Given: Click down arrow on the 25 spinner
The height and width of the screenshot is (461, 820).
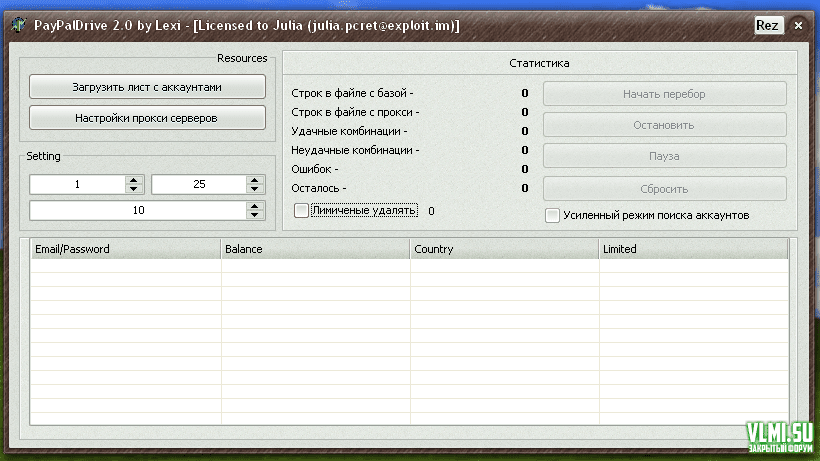Looking at the screenshot, I should click(255, 189).
